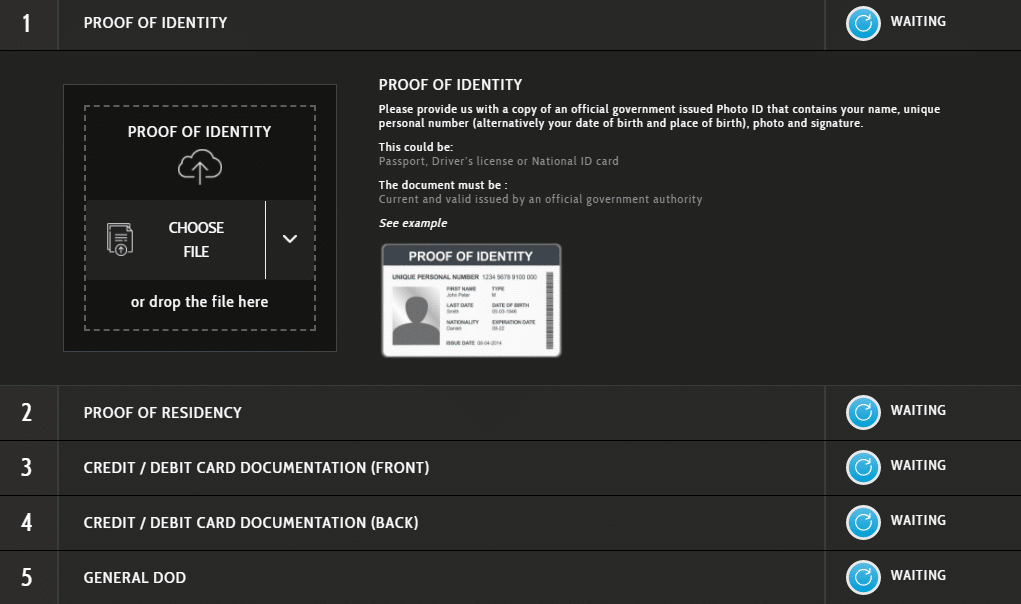The image size is (1021, 604).
Task: Click the Card Documentation (Back) waiting icon
Action: [863, 522]
